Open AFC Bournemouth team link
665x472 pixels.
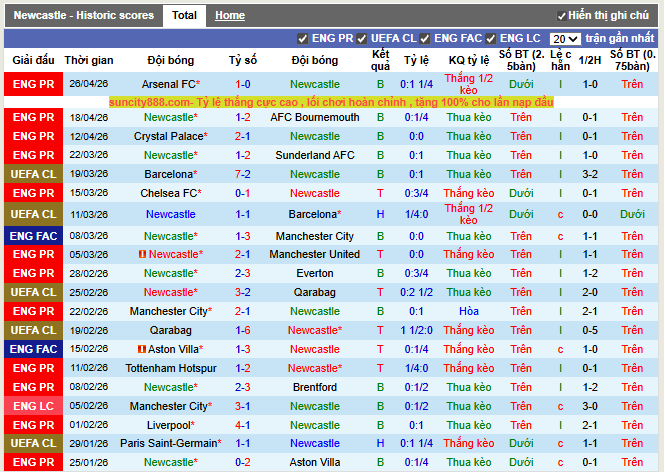click(315, 117)
